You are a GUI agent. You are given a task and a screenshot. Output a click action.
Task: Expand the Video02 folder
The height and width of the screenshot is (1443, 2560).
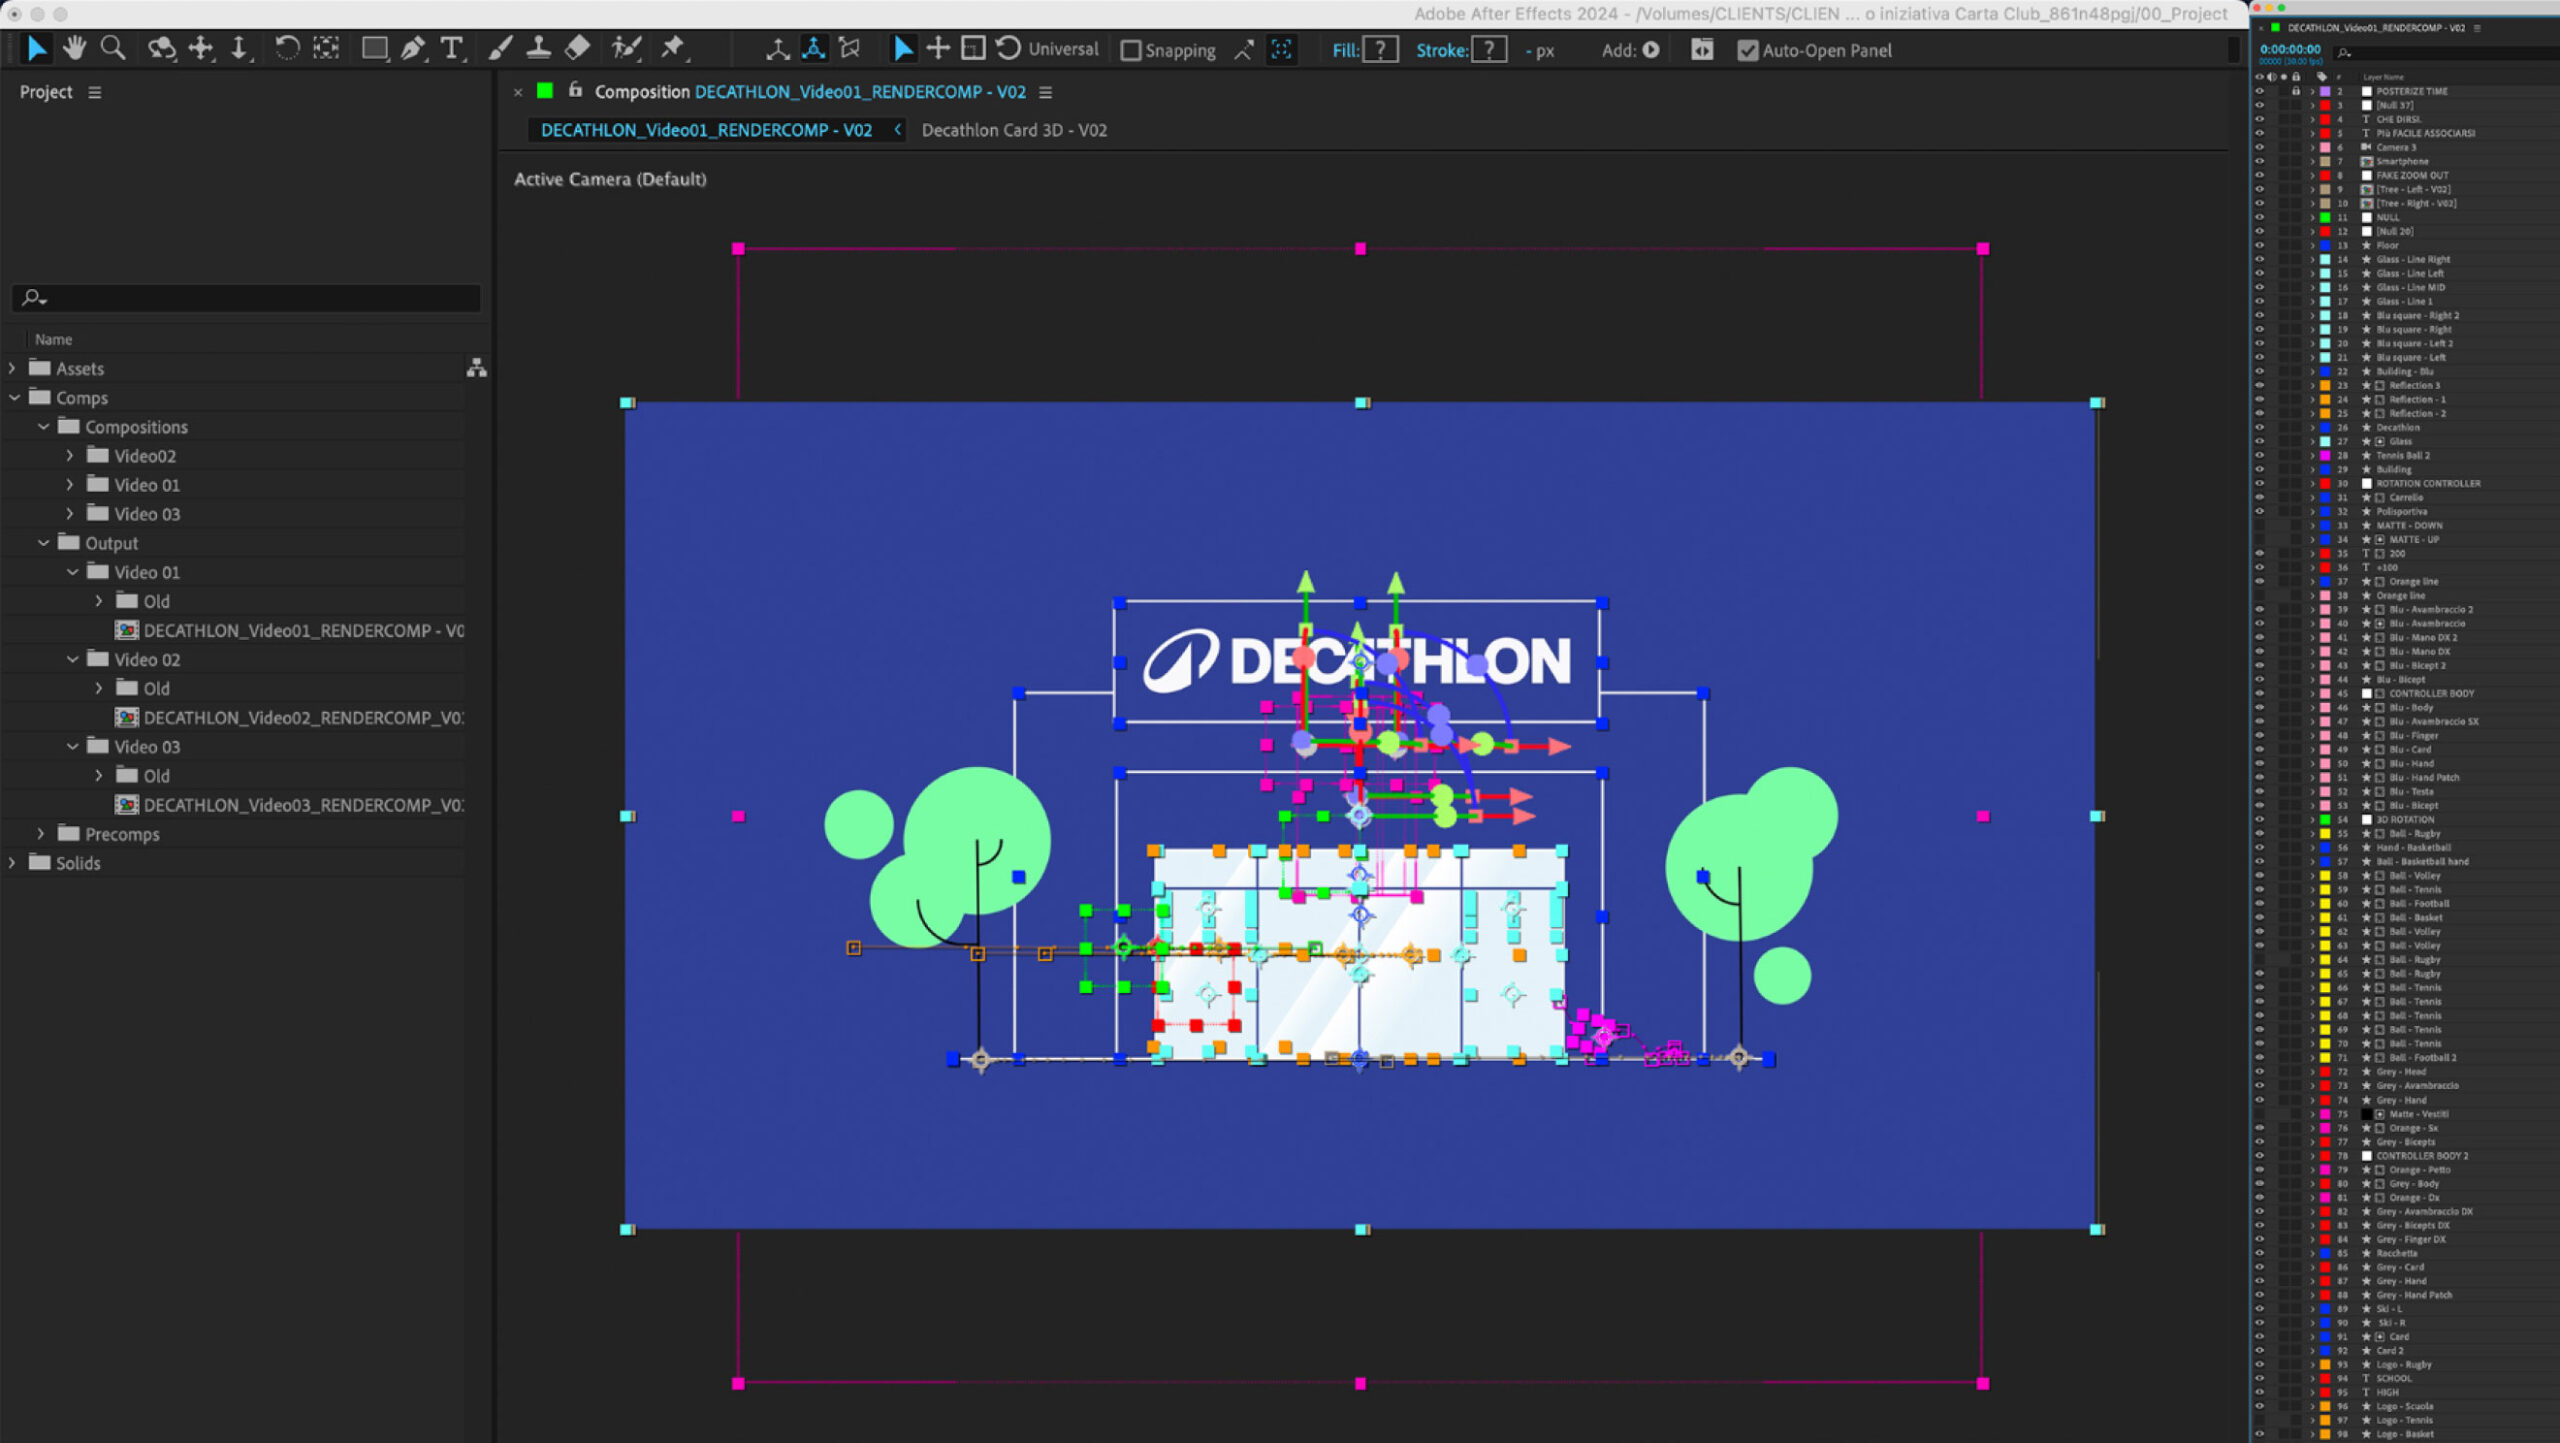tap(70, 455)
